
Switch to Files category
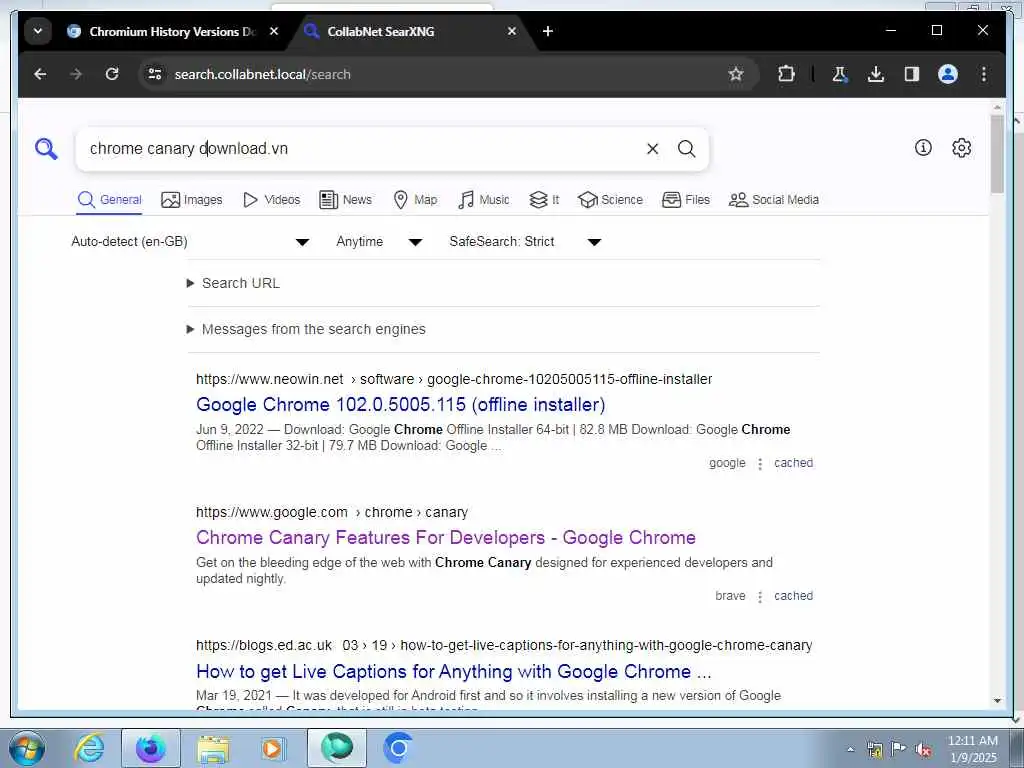click(x=686, y=200)
